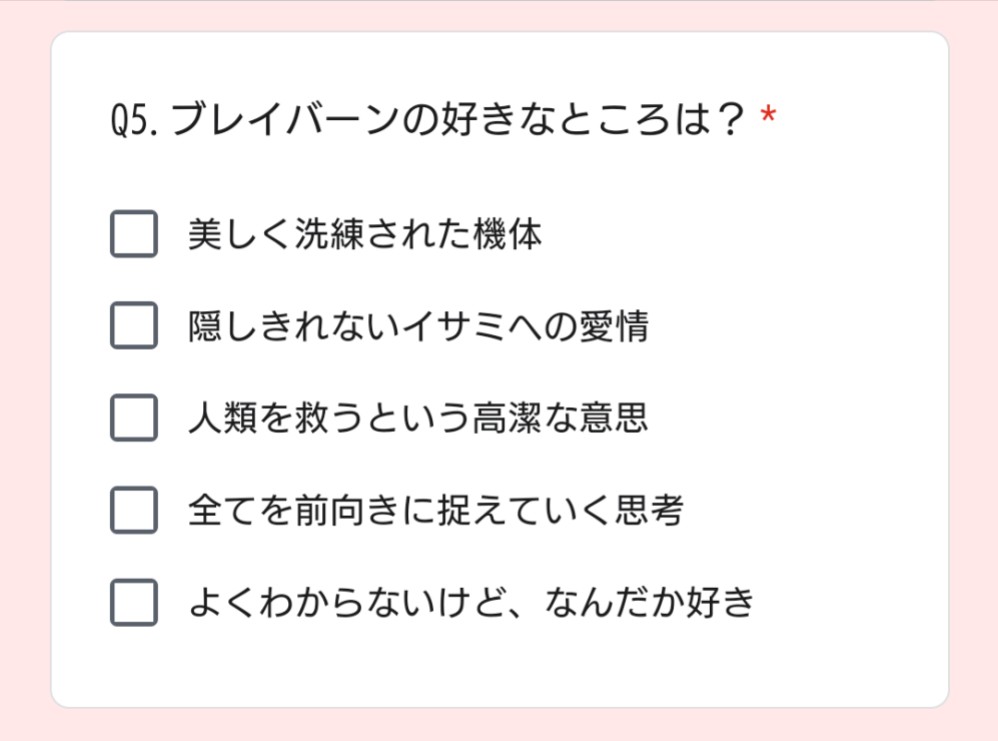Click the word 高潔 in the third option

(505, 418)
